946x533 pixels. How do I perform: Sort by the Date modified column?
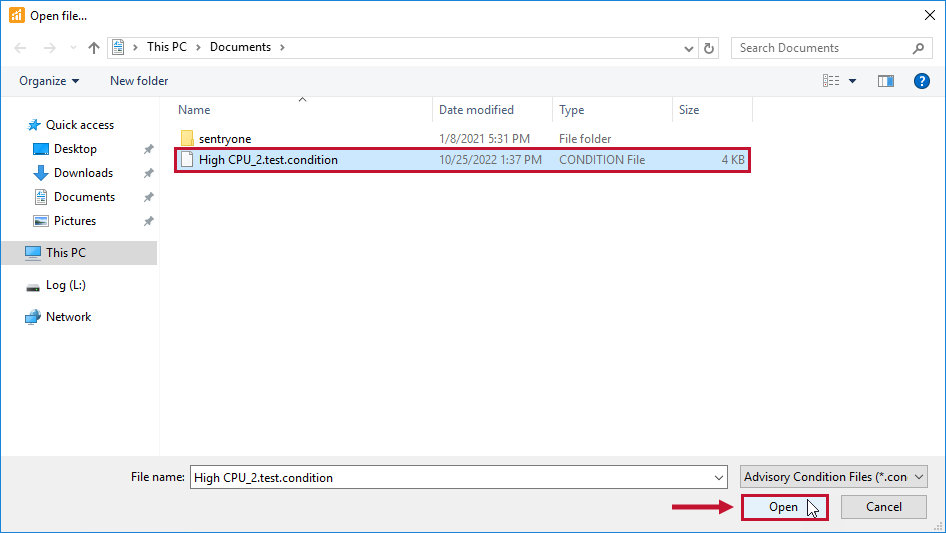(x=476, y=110)
